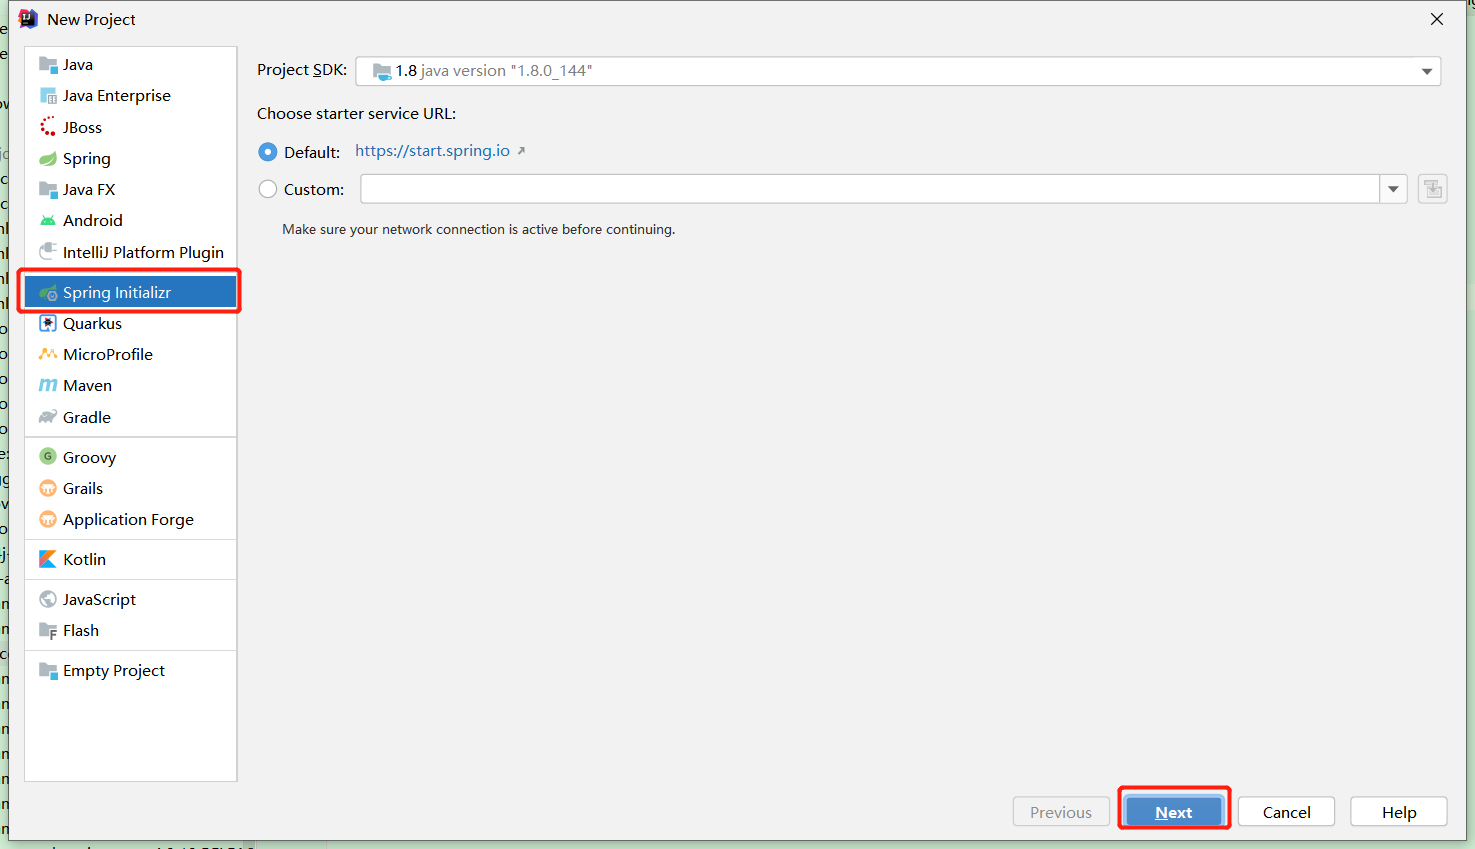Image resolution: width=1475 pixels, height=849 pixels.
Task: Click the Flash folder icon
Action: click(48, 631)
